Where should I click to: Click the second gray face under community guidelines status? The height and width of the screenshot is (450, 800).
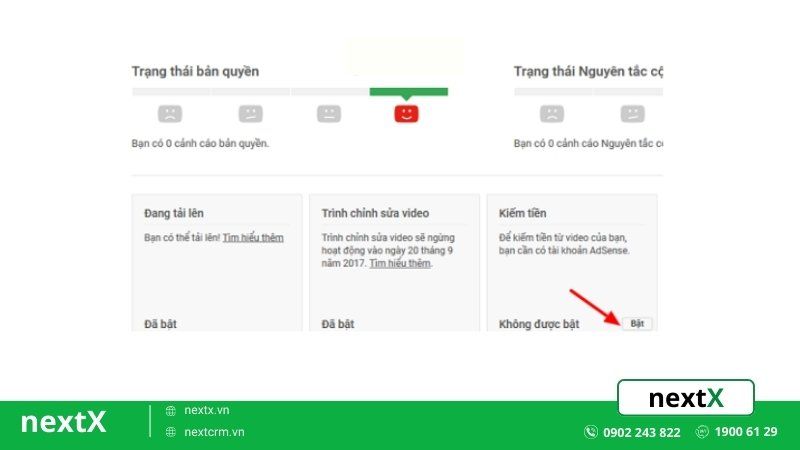coord(633,113)
